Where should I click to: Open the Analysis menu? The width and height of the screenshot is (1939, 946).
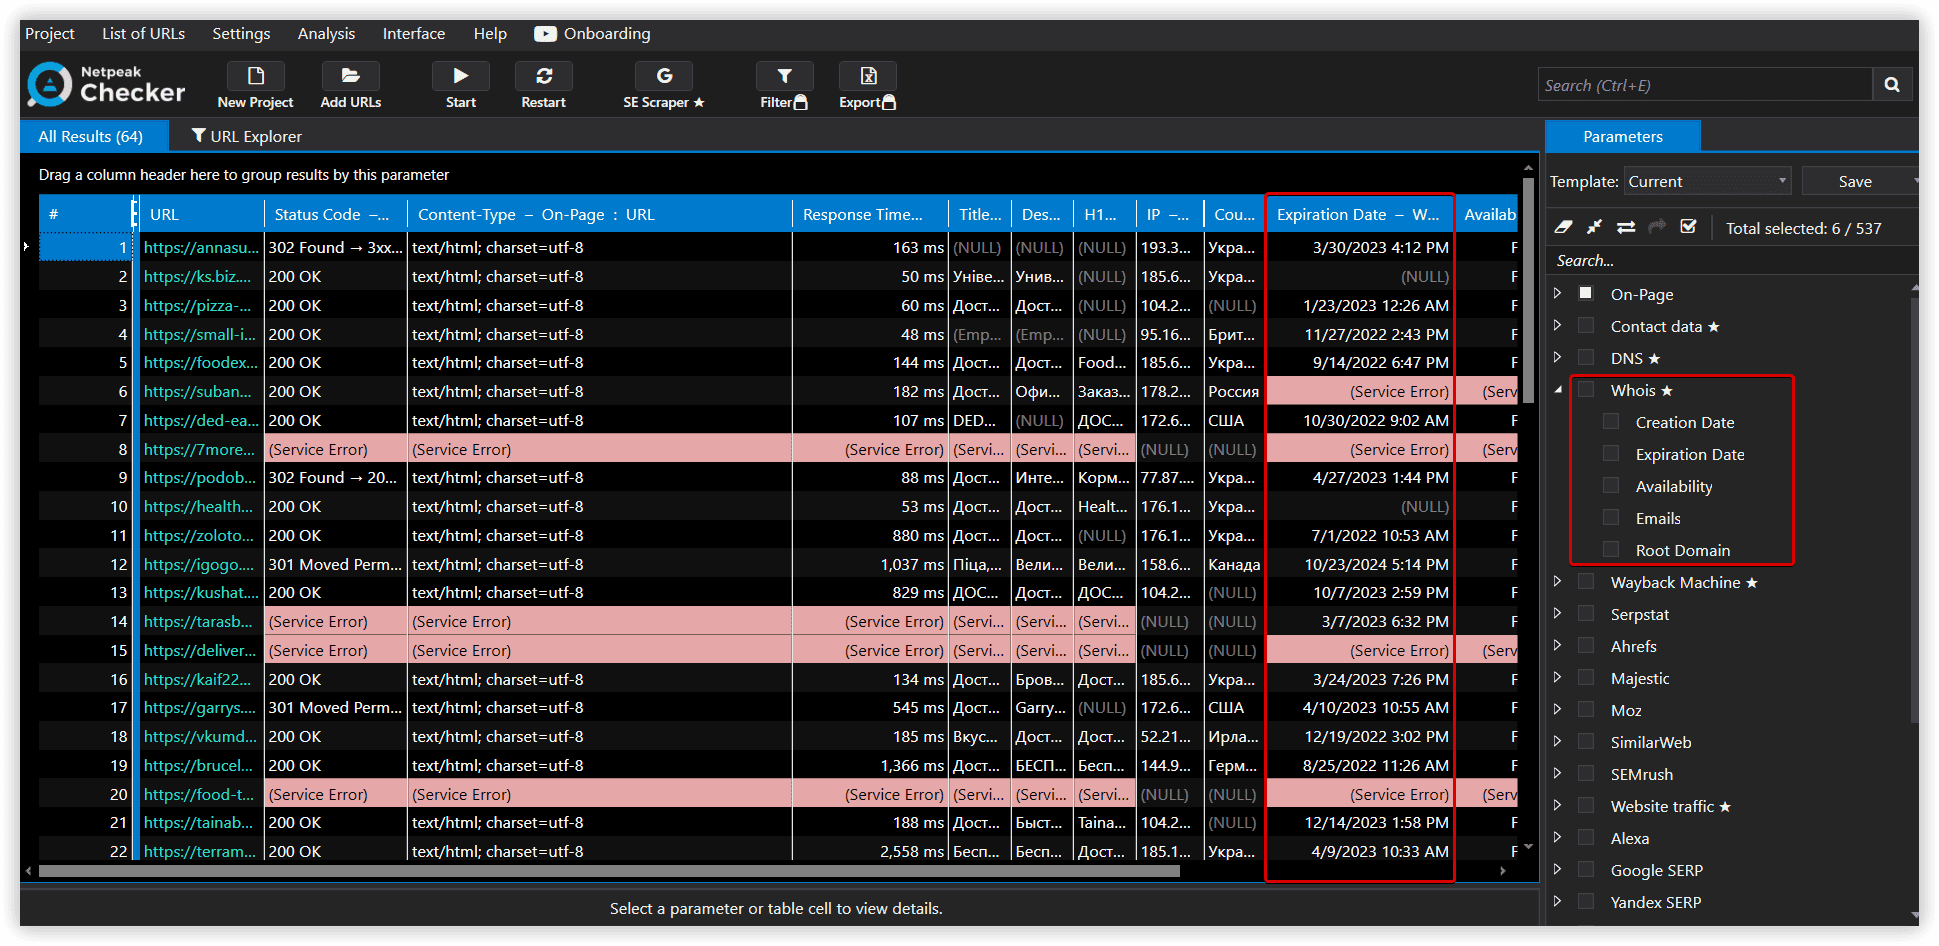point(326,34)
